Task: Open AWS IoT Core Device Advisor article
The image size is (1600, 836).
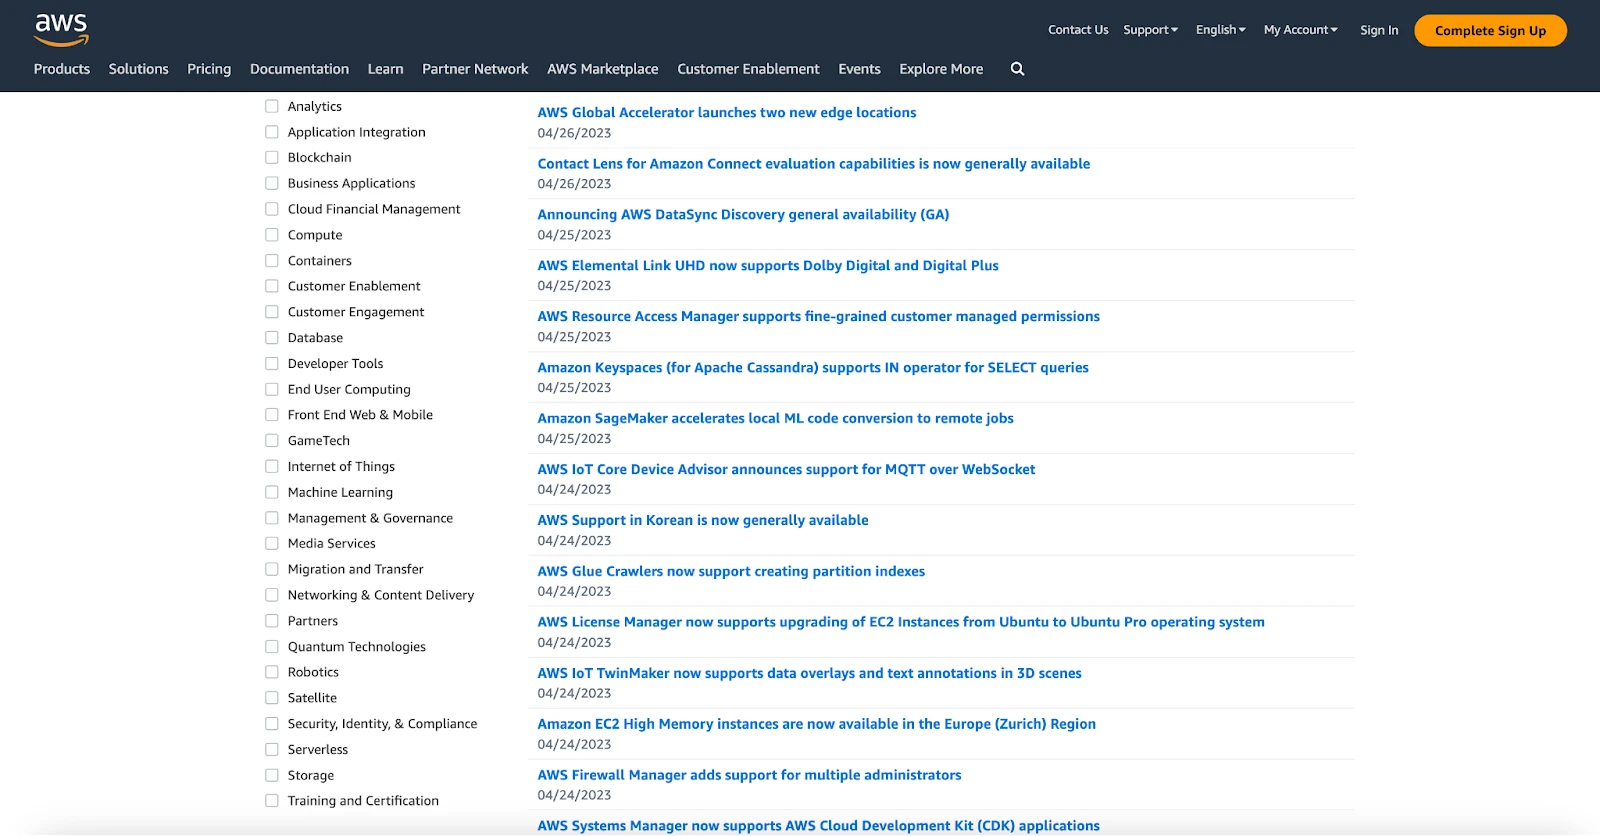Action: pos(786,470)
